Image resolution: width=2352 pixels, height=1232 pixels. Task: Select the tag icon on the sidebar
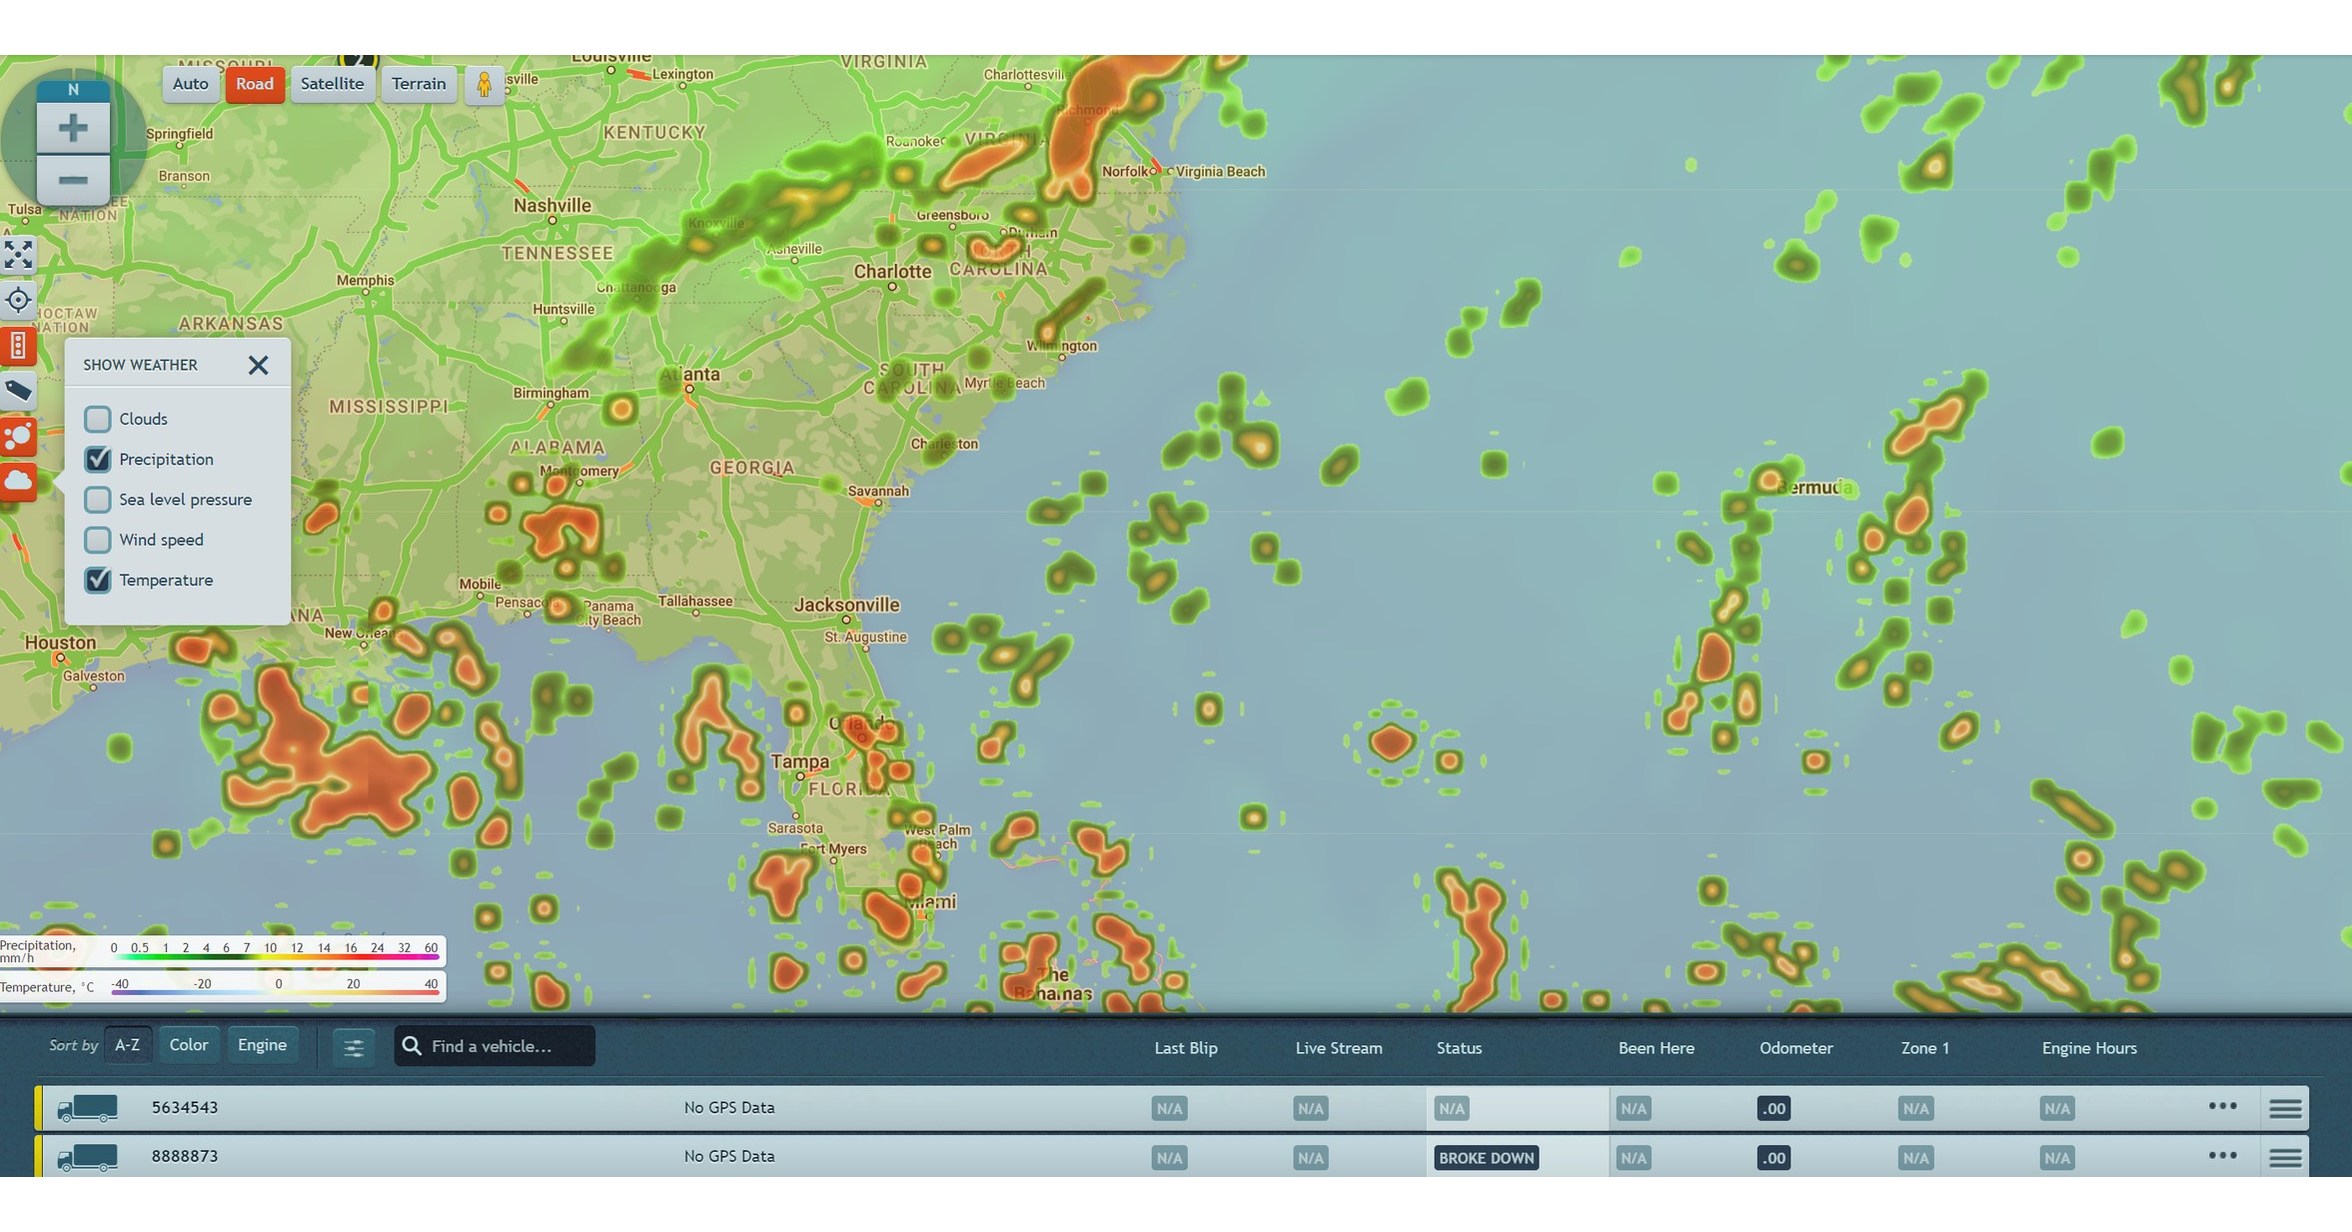click(x=18, y=391)
